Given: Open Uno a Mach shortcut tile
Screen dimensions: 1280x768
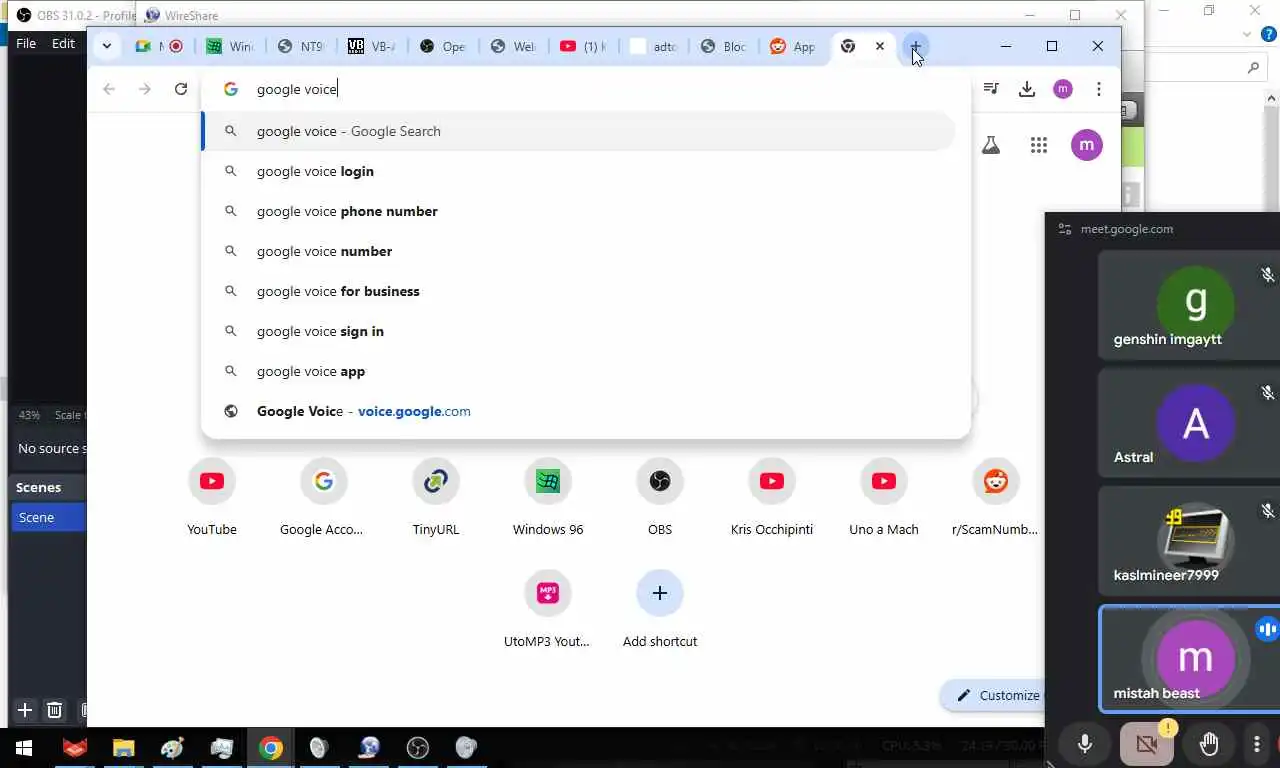Looking at the screenshot, I should coord(884,497).
